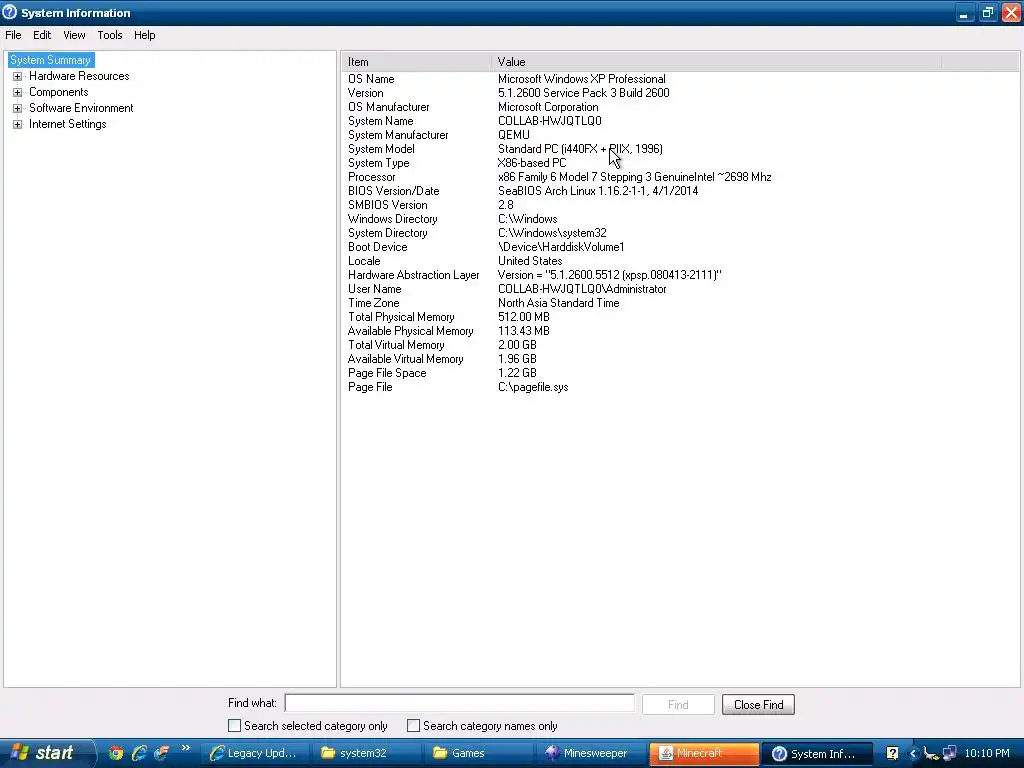The image size is (1024, 768).
Task: Click the value Microsoft Windows XP Professional
Action: 582,79
